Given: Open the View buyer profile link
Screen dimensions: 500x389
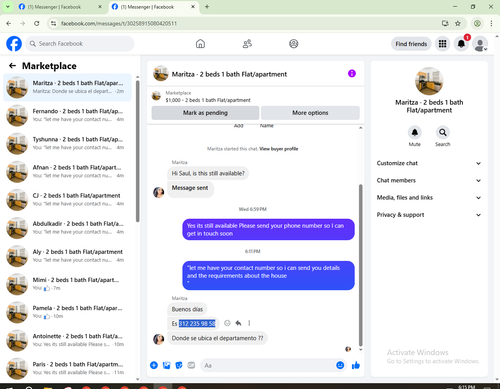Looking at the screenshot, I should pos(279,149).
